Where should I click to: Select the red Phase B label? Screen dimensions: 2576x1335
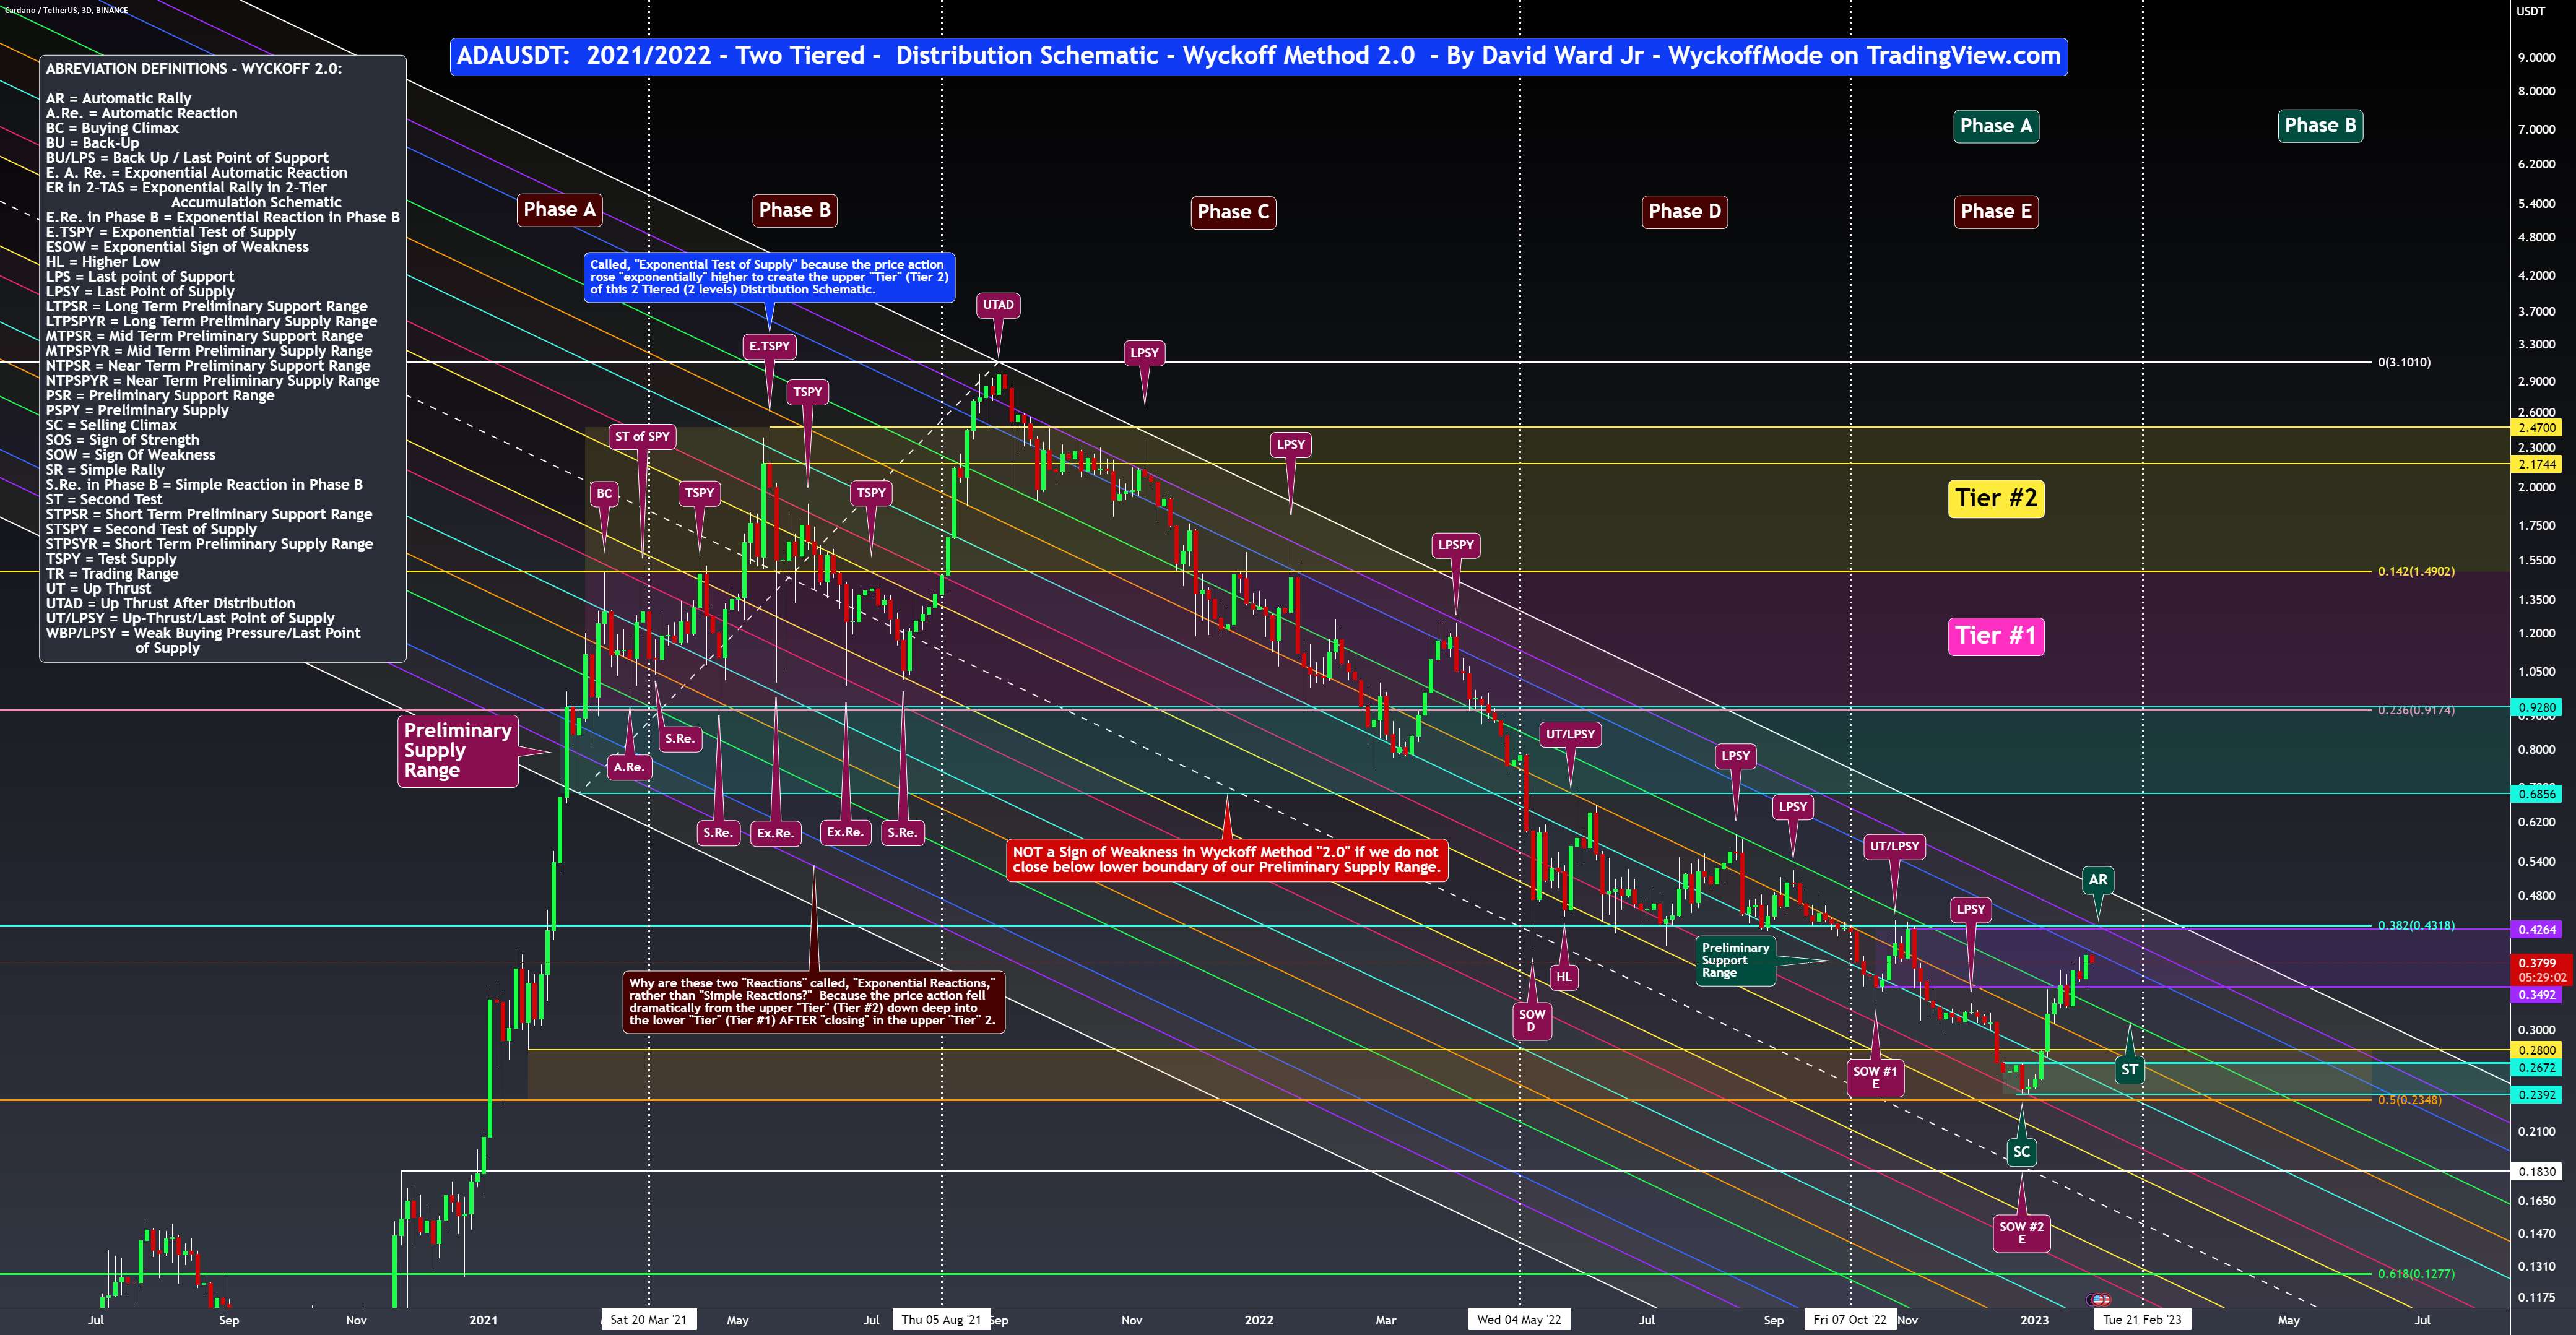coord(794,210)
